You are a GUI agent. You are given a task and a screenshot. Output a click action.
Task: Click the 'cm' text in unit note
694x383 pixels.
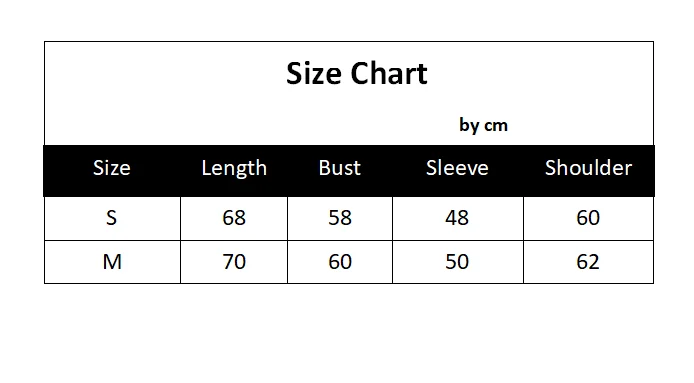(496, 126)
